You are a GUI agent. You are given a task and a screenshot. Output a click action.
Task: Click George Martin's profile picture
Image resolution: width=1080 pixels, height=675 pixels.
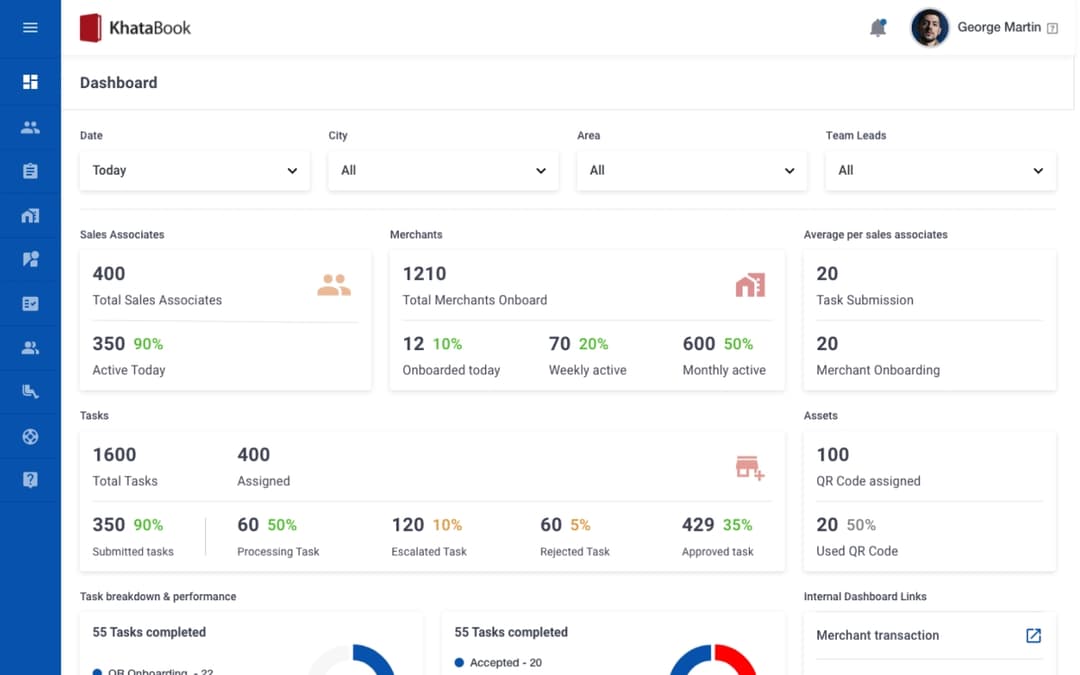[929, 27]
